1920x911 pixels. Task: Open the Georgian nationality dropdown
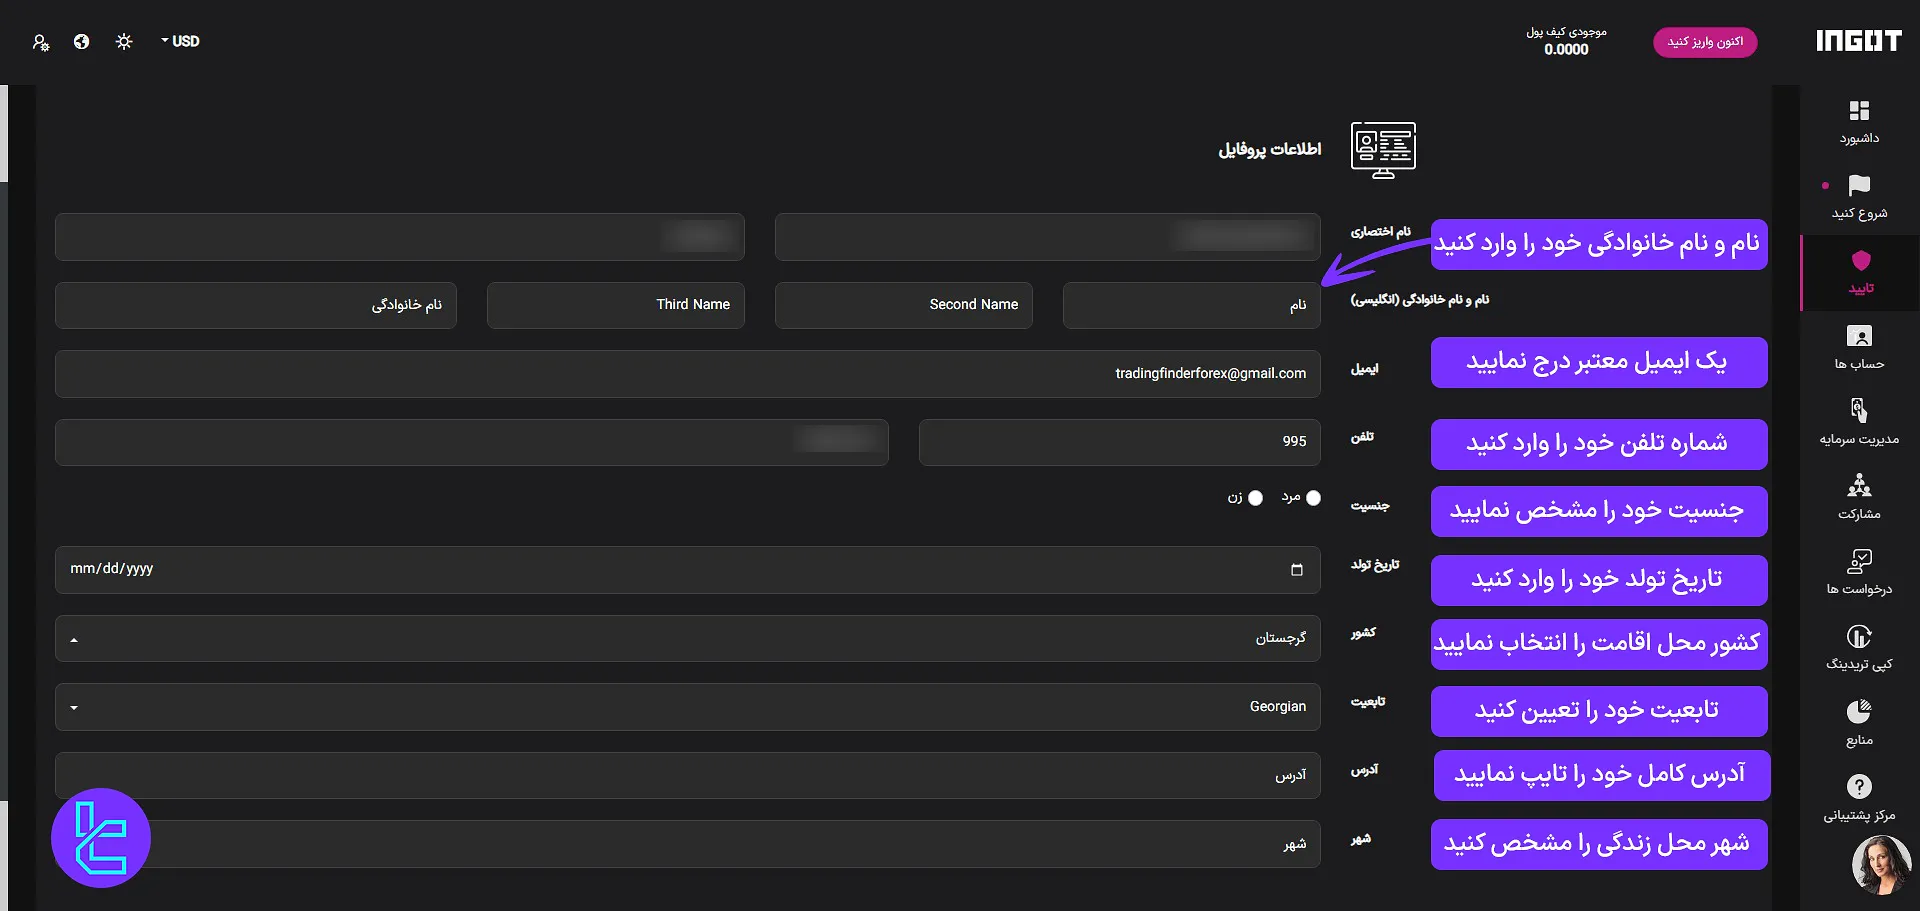[687, 707]
